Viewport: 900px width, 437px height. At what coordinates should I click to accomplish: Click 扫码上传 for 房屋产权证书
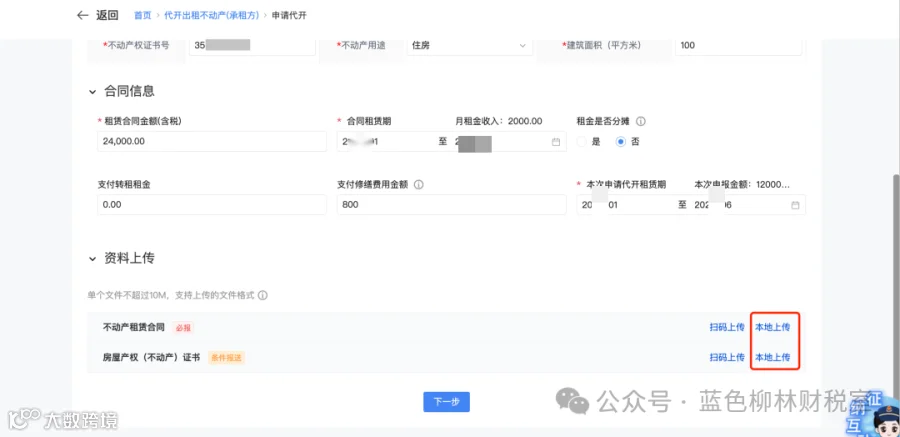click(x=727, y=357)
